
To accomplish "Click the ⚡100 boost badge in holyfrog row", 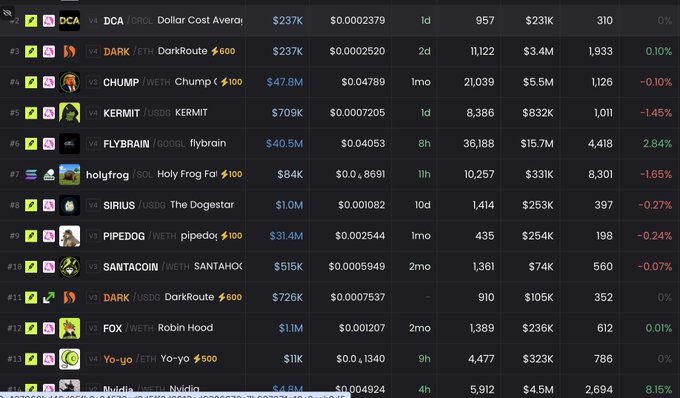I will point(232,174).
